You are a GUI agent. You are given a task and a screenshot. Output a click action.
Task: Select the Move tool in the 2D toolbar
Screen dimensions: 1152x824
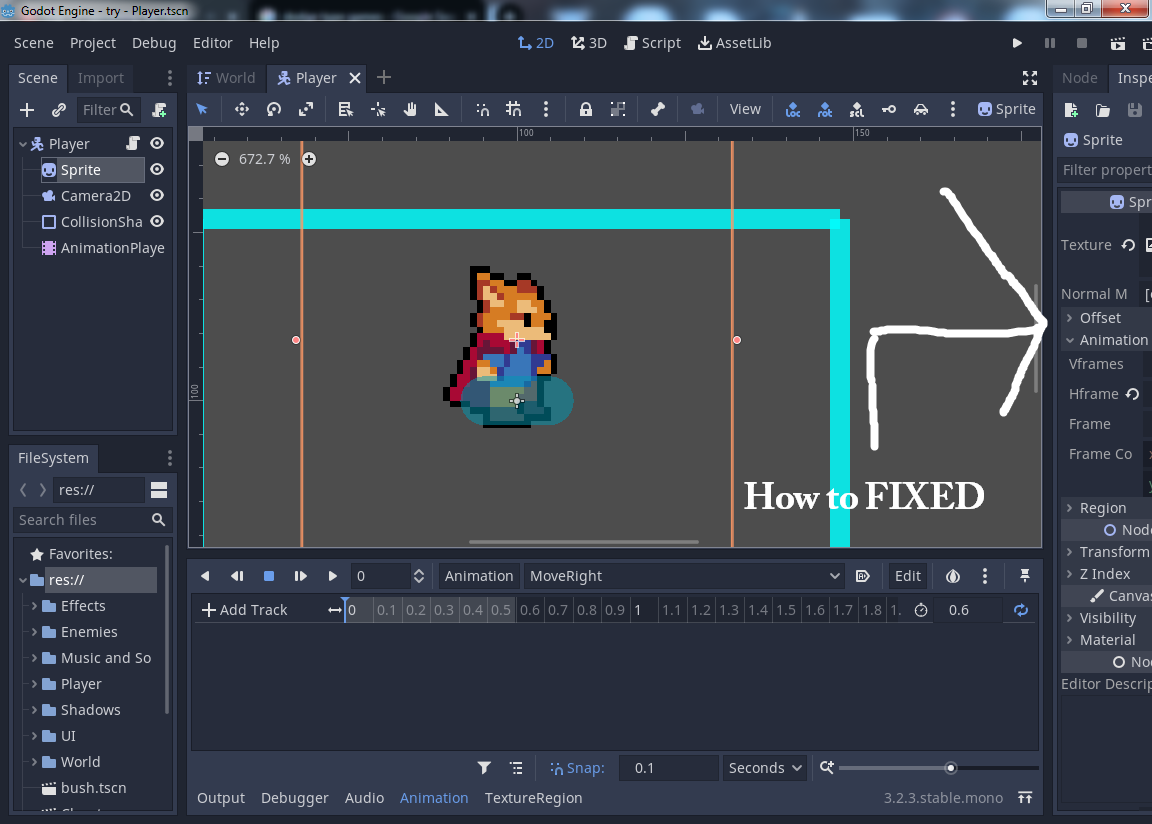coord(242,109)
